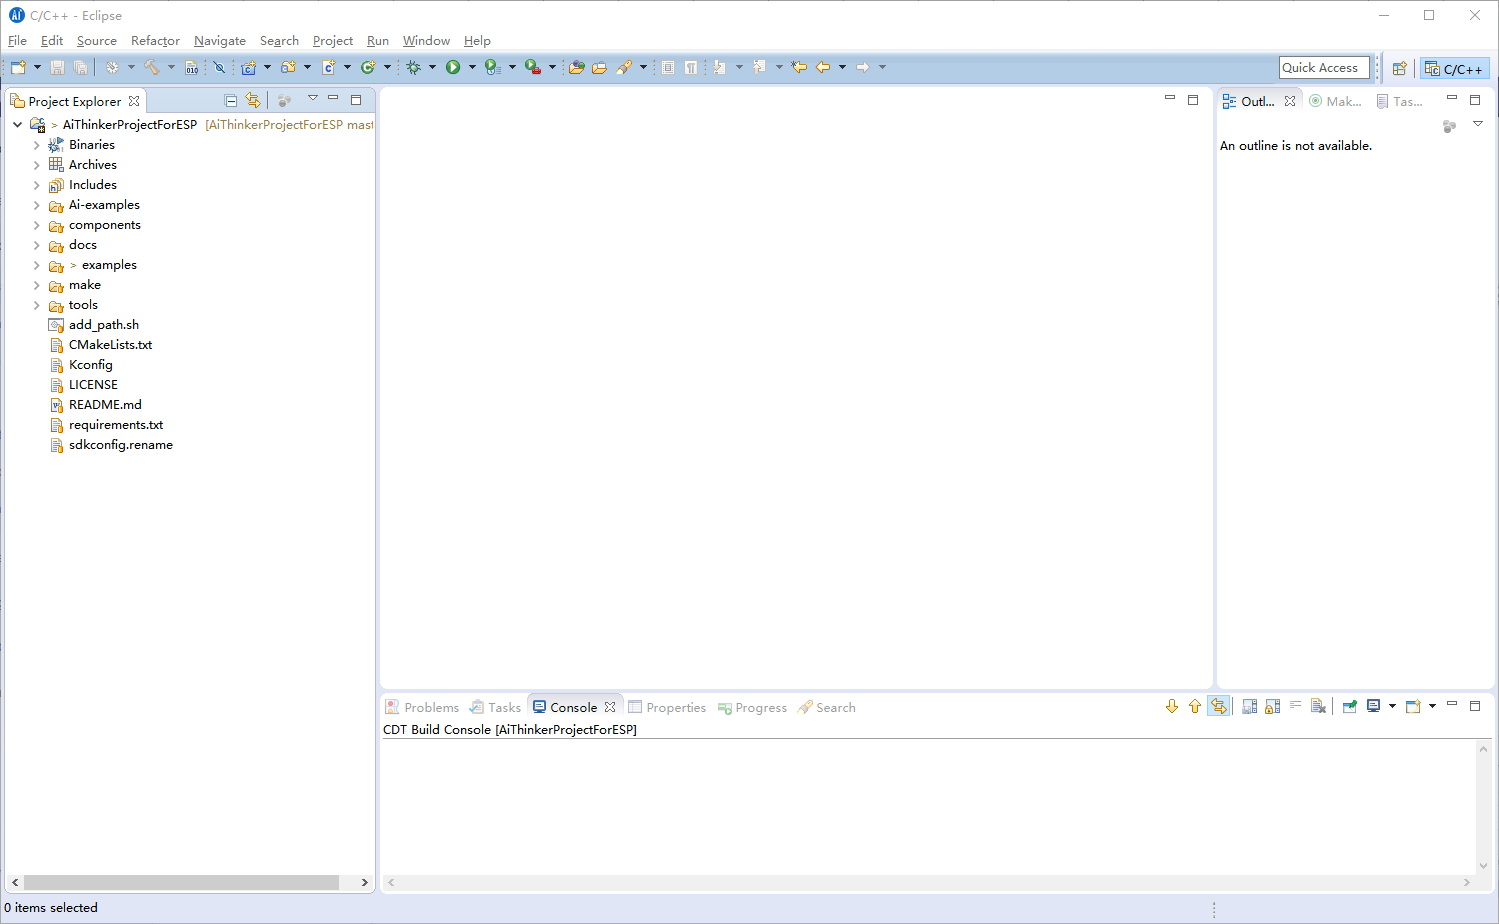Click the Debug bug icon in toolbar
1499x924 pixels.
(413, 67)
